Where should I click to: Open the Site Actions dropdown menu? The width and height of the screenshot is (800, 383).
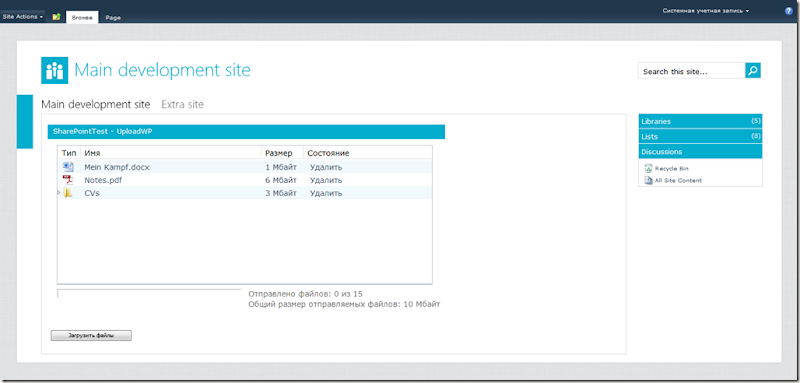tap(22, 16)
